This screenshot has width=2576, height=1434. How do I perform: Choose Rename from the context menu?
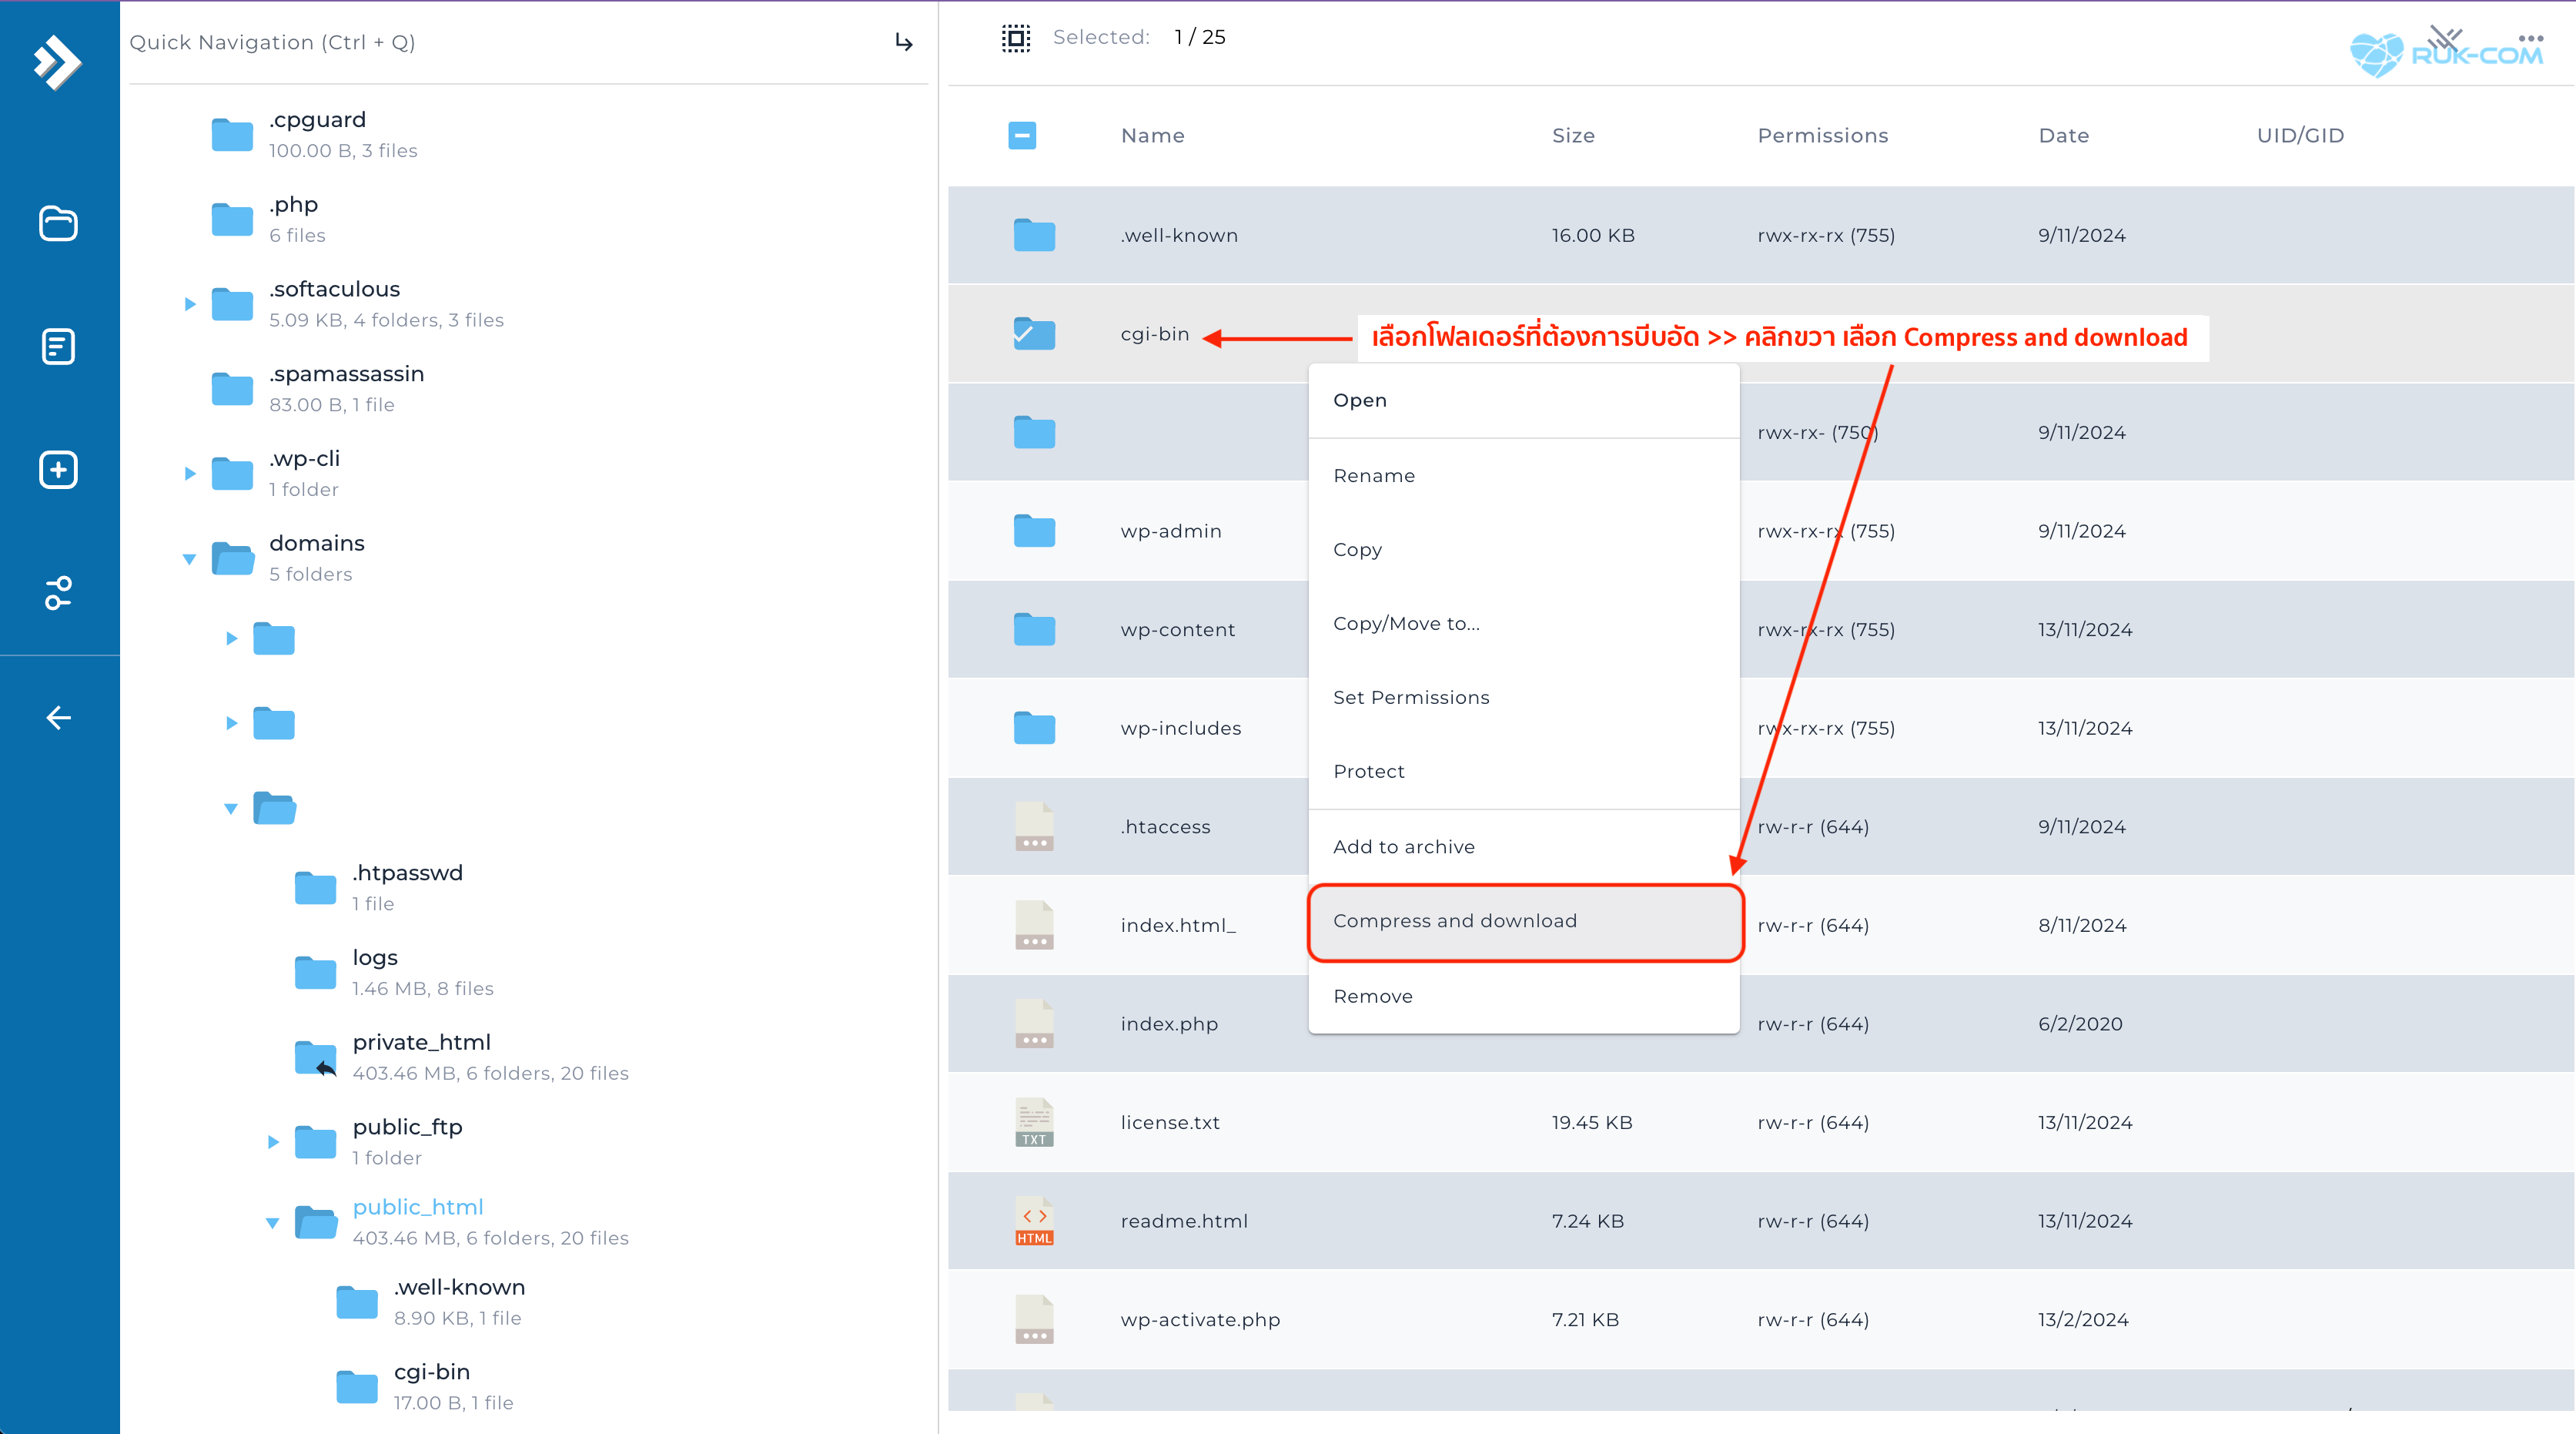coord(1524,475)
